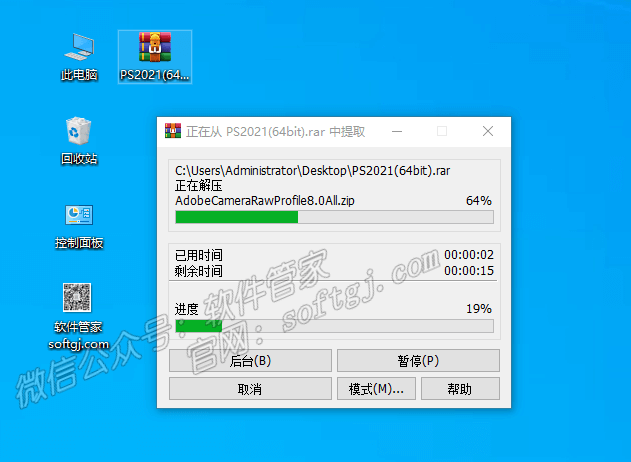Open the 模式(M)... mode button
The width and height of the screenshot is (631, 462).
(x=376, y=389)
